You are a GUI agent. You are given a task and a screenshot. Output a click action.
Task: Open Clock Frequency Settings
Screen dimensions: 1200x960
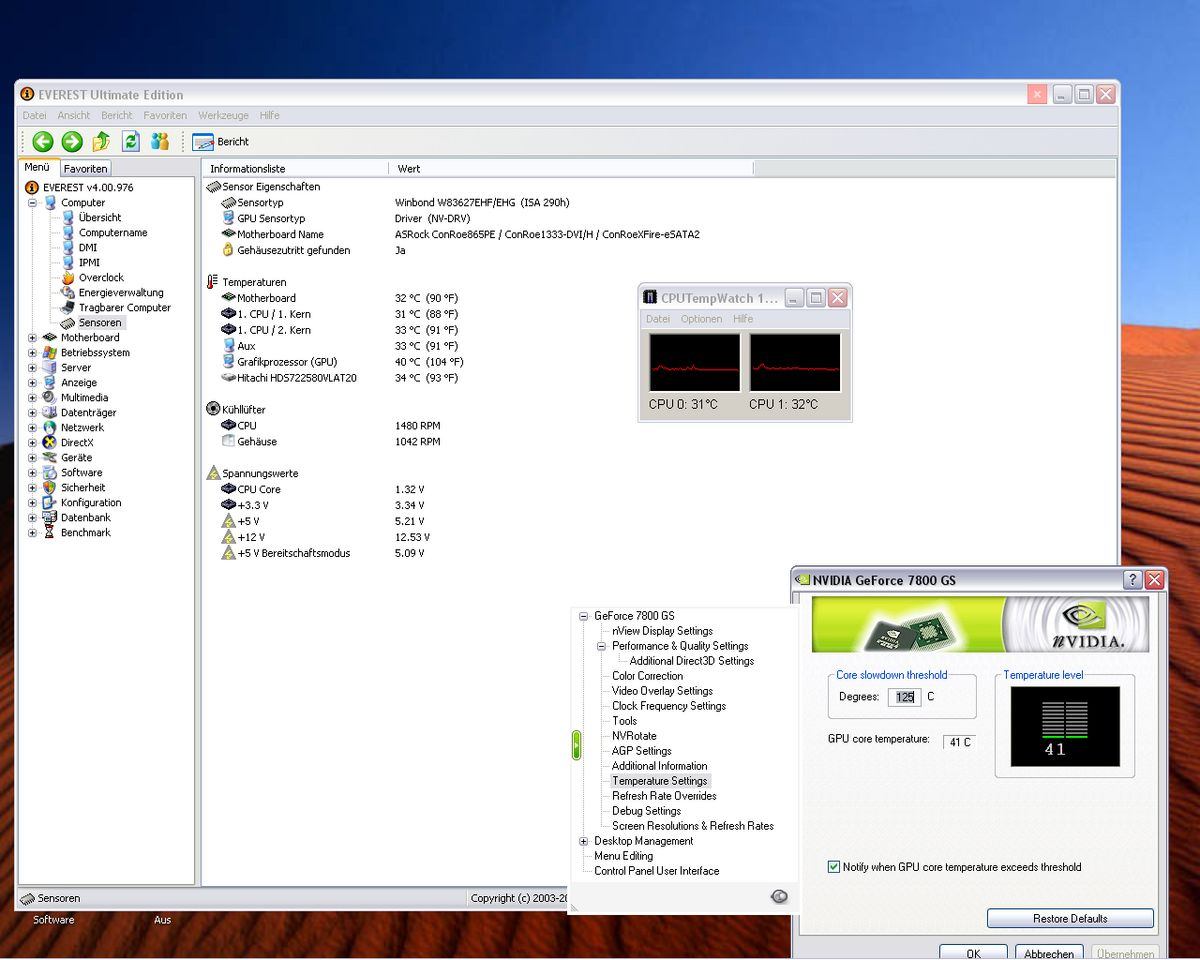[669, 706]
